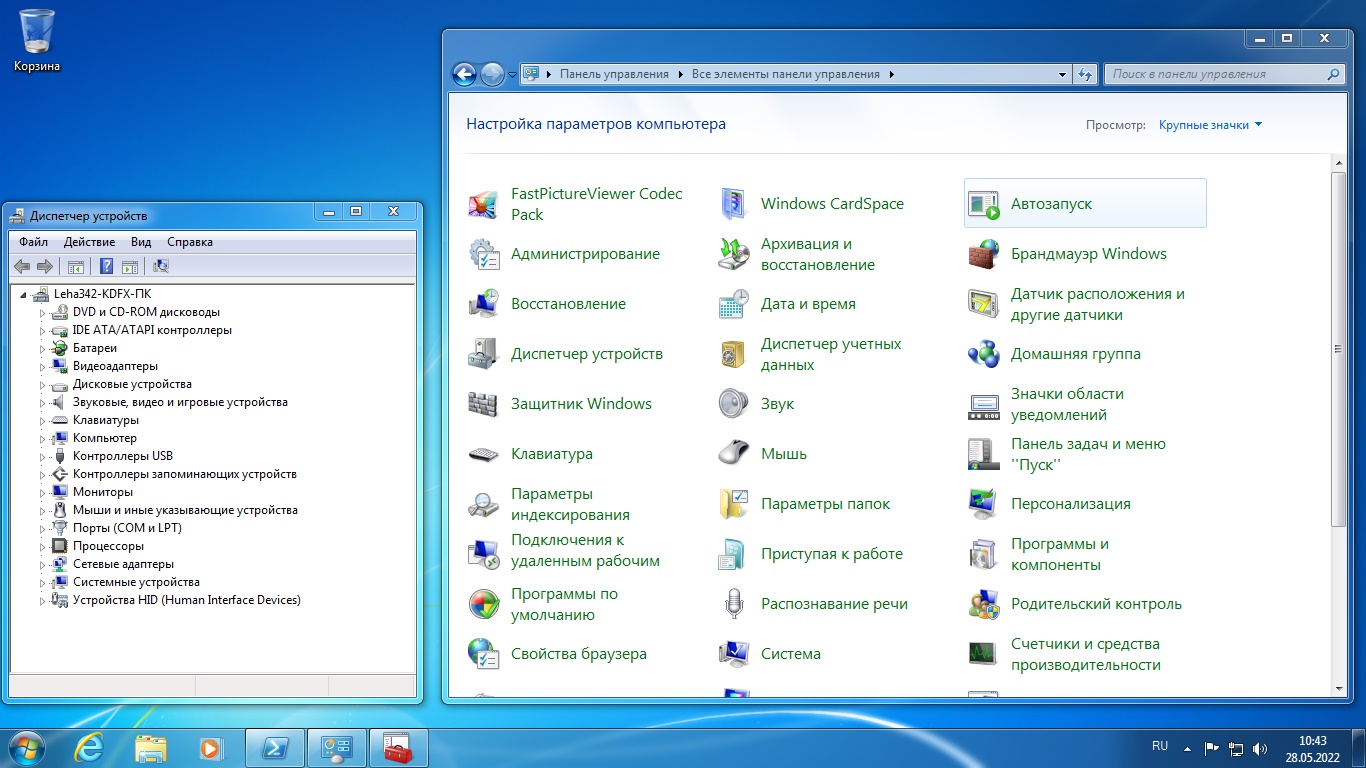
Task: Open the Звук (Sound) control panel icon
Action: click(x=734, y=404)
